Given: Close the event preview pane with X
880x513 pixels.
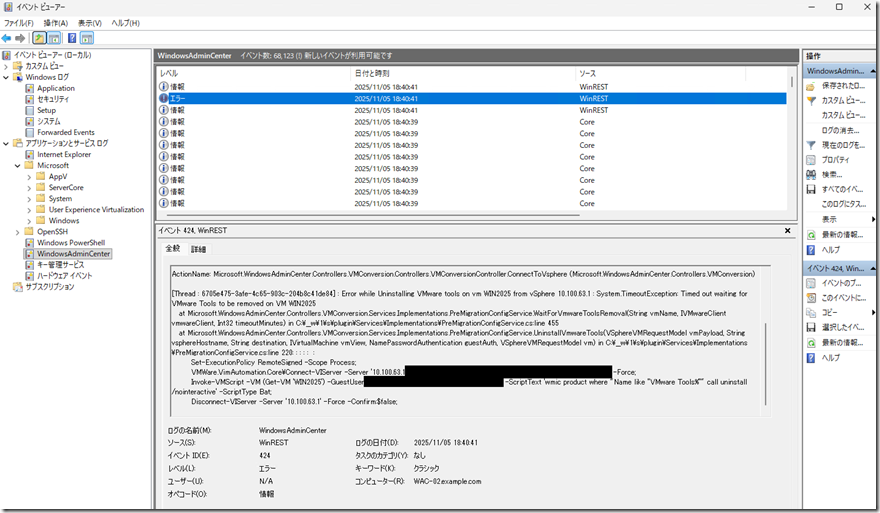Looking at the screenshot, I should click(x=788, y=230).
